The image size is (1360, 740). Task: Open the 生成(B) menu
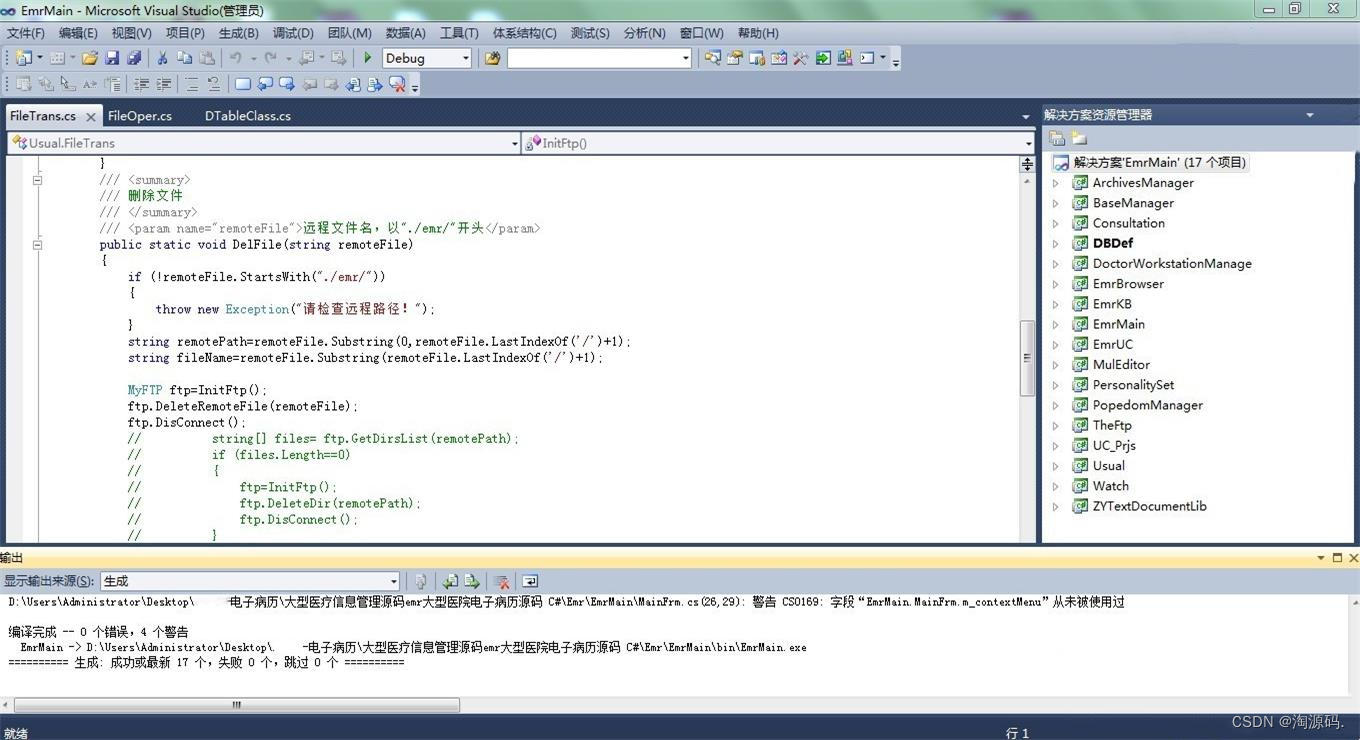238,33
